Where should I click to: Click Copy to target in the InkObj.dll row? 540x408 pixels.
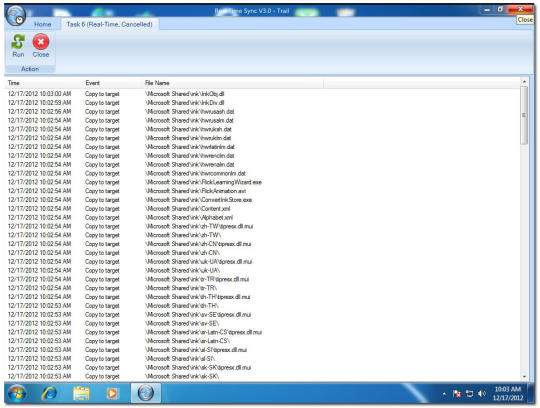click(x=102, y=94)
